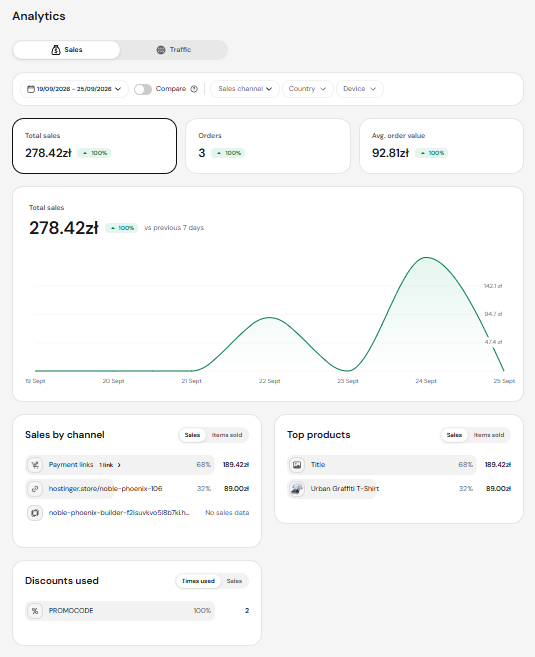Select the Orders metric card
535x657 pixels.
(268, 146)
